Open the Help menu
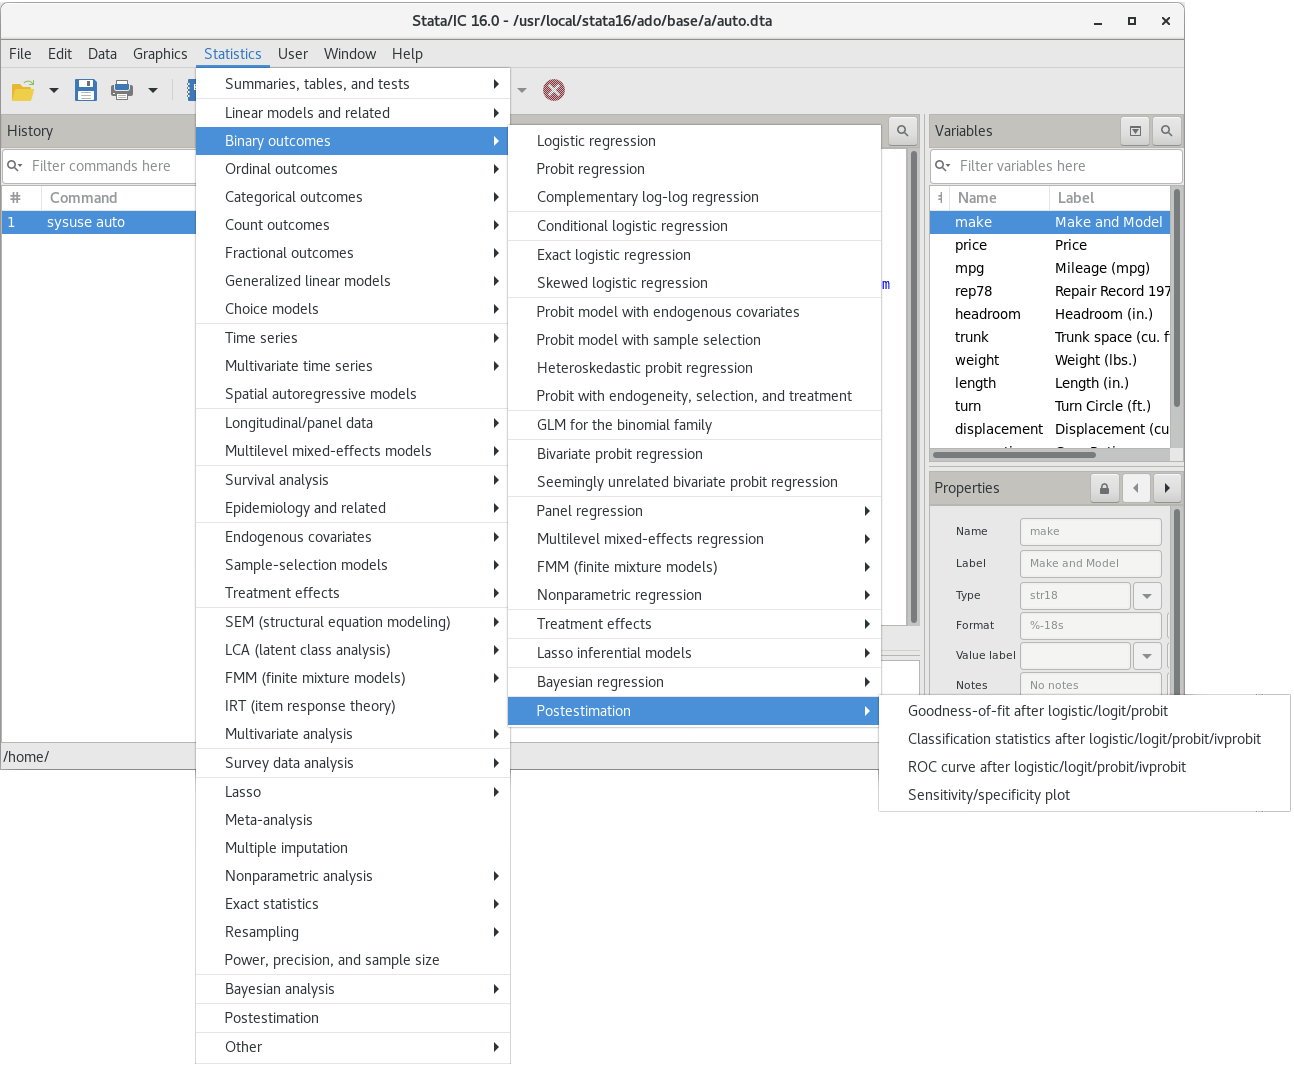Screen dimensions: 1294x1067 407,54
